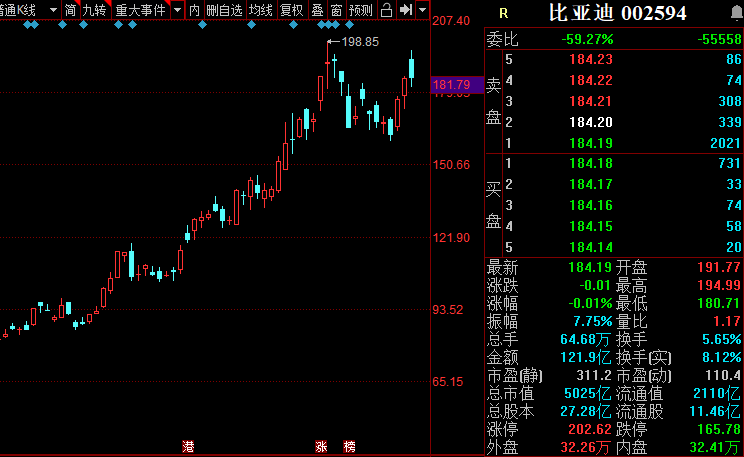The image size is (744, 457).
Task: Select buy level 2 price 184.17
Action: (591, 184)
